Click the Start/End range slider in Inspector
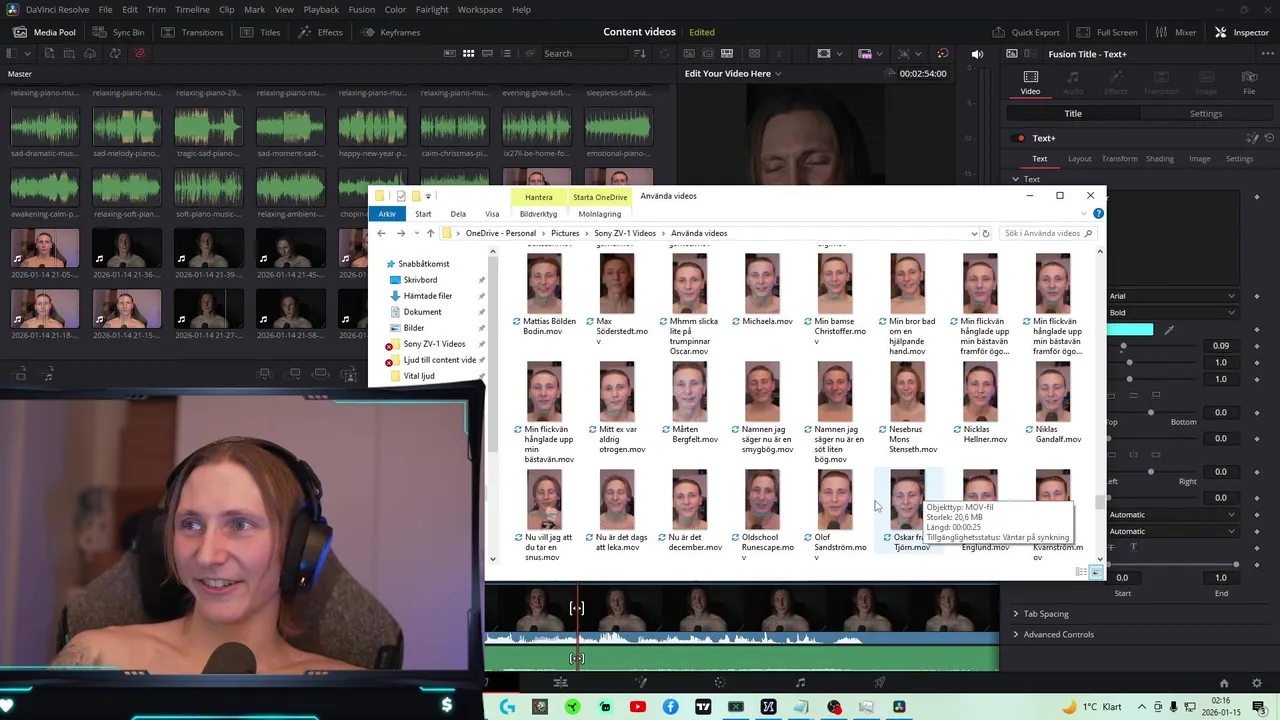 [1172, 565]
